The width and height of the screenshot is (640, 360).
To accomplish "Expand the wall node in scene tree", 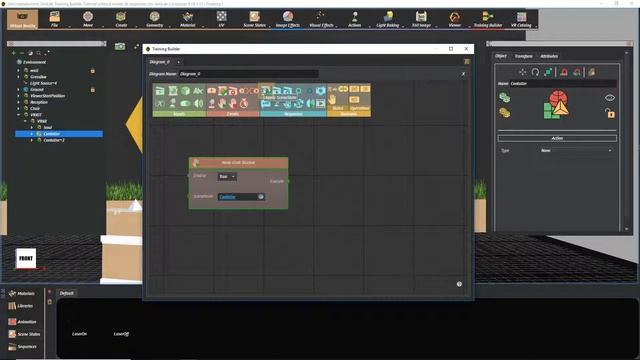I will click(18, 71).
